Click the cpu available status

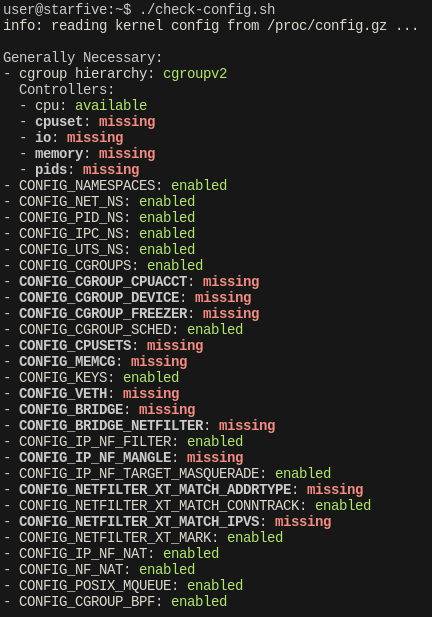click(x=111, y=105)
